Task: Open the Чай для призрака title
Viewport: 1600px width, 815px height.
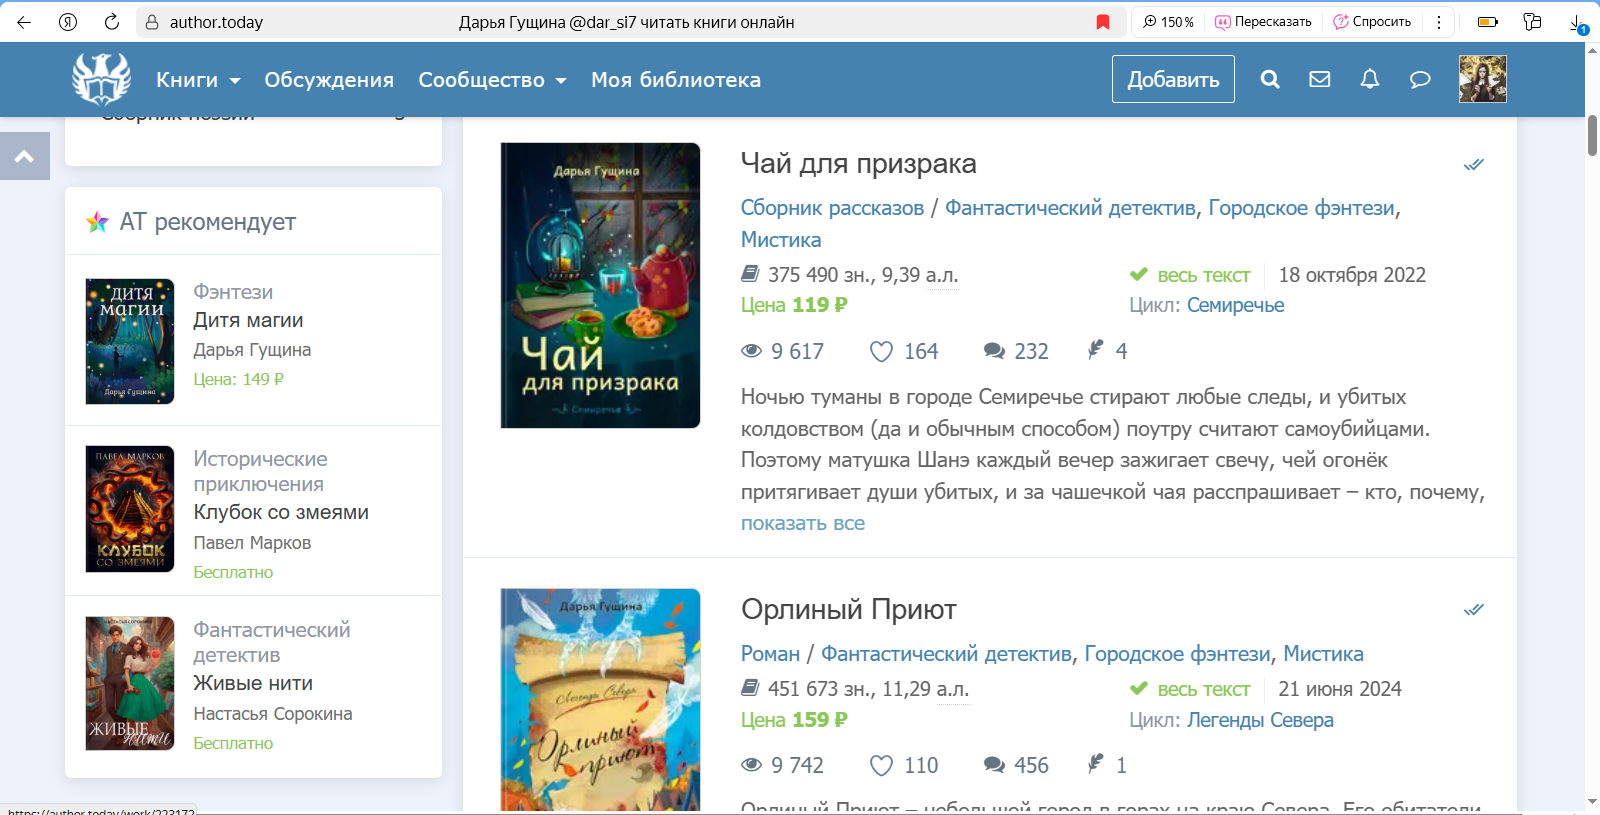Action: [x=859, y=163]
